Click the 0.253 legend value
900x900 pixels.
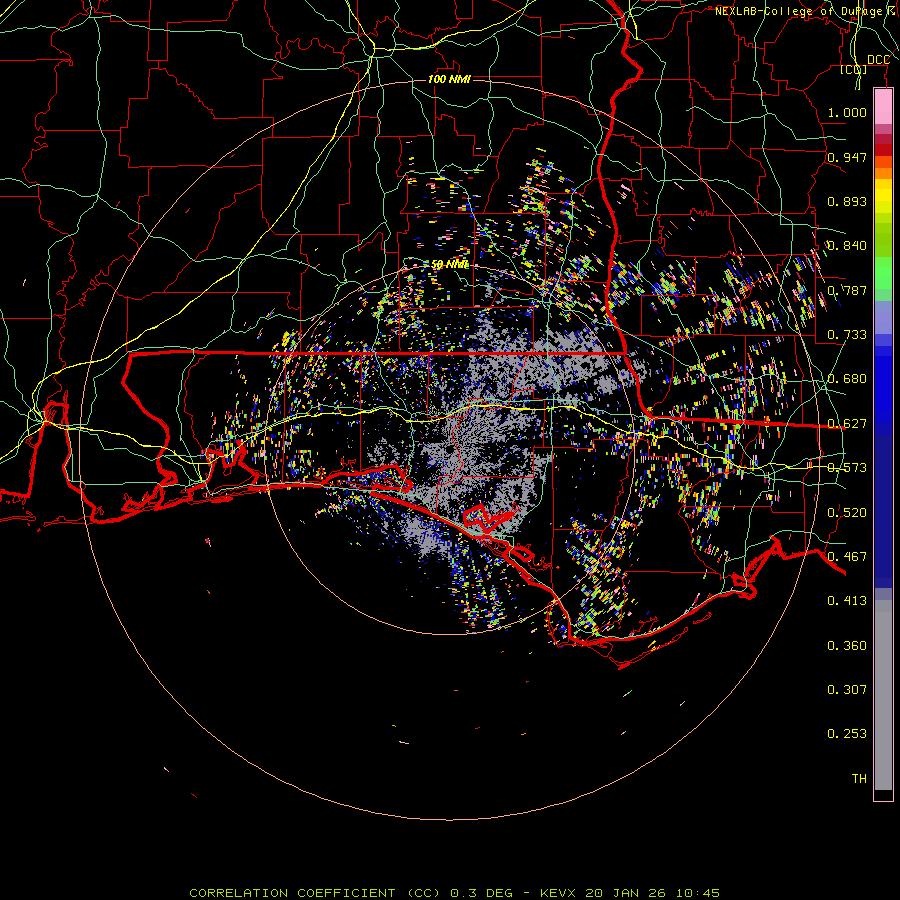847,734
